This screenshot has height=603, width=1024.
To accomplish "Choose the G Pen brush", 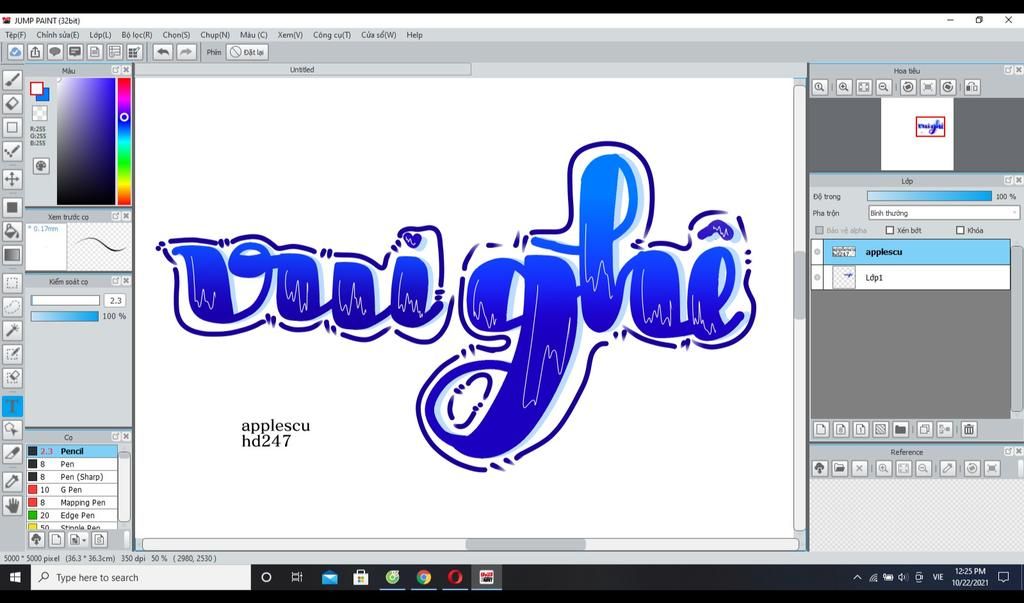I will (72, 489).
